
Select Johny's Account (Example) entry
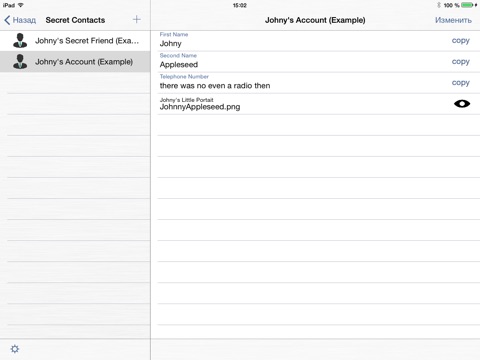click(75, 62)
